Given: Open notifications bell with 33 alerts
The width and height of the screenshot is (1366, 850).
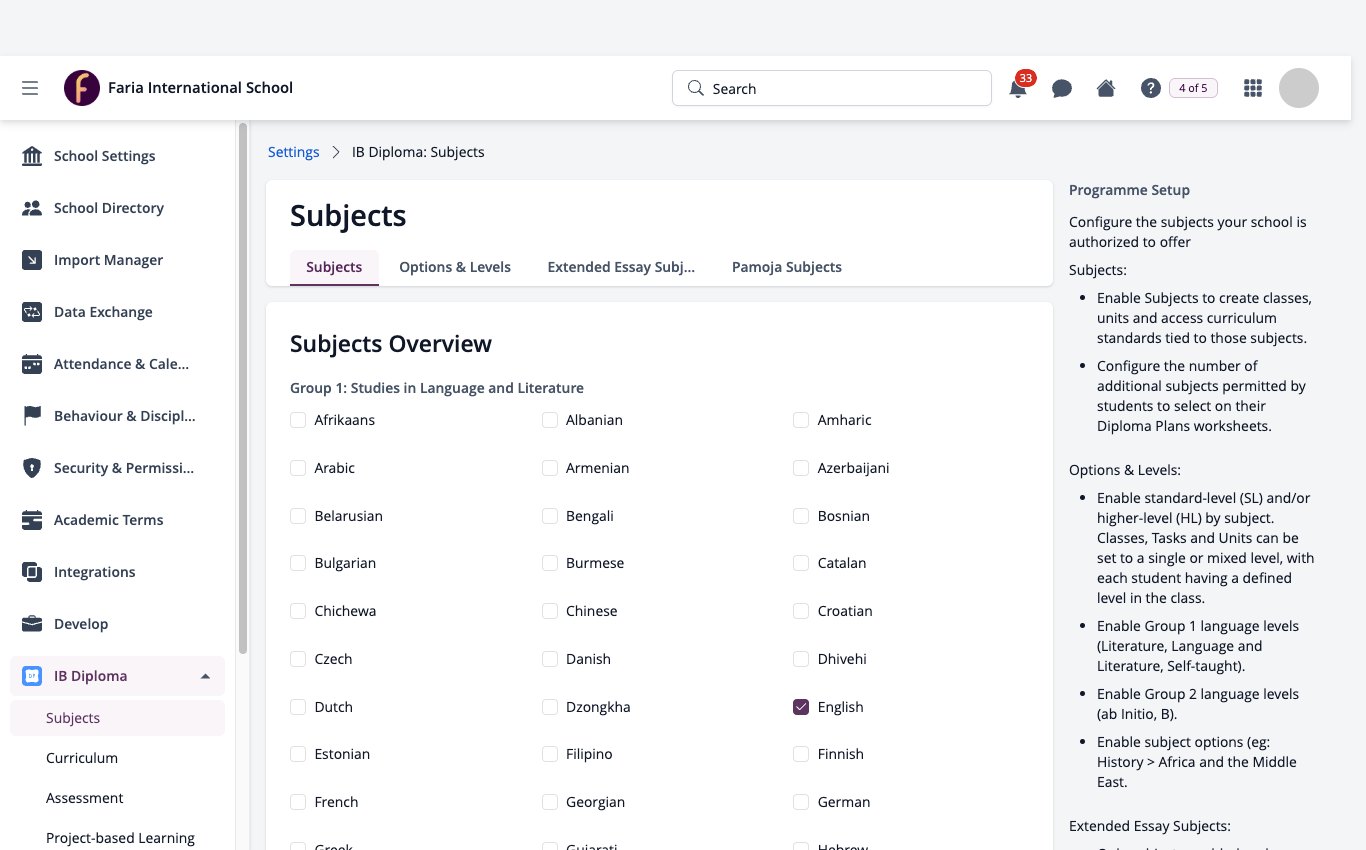Looking at the screenshot, I should (x=1018, y=88).
